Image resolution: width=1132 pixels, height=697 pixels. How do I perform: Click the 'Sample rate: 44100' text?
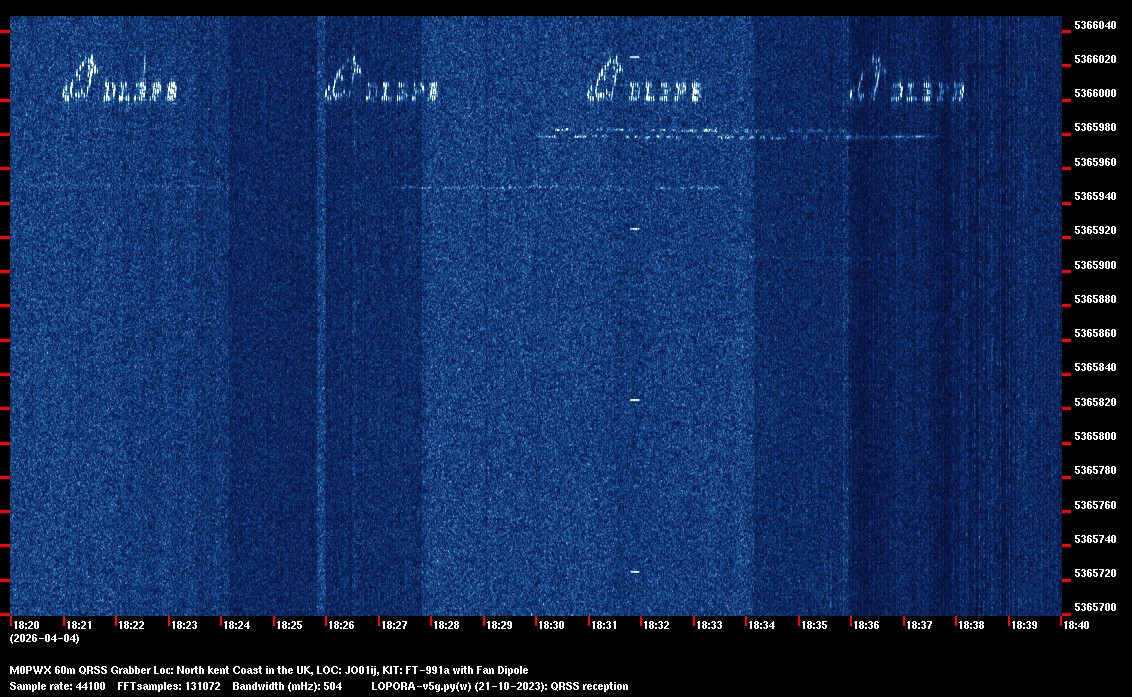point(57,686)
